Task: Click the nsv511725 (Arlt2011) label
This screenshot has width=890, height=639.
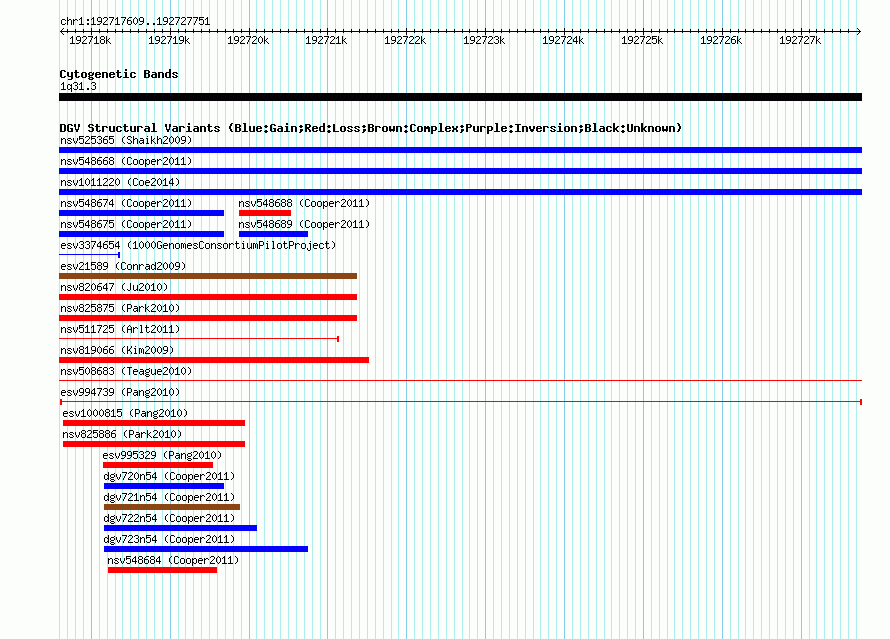Action: tap(120, 329)
